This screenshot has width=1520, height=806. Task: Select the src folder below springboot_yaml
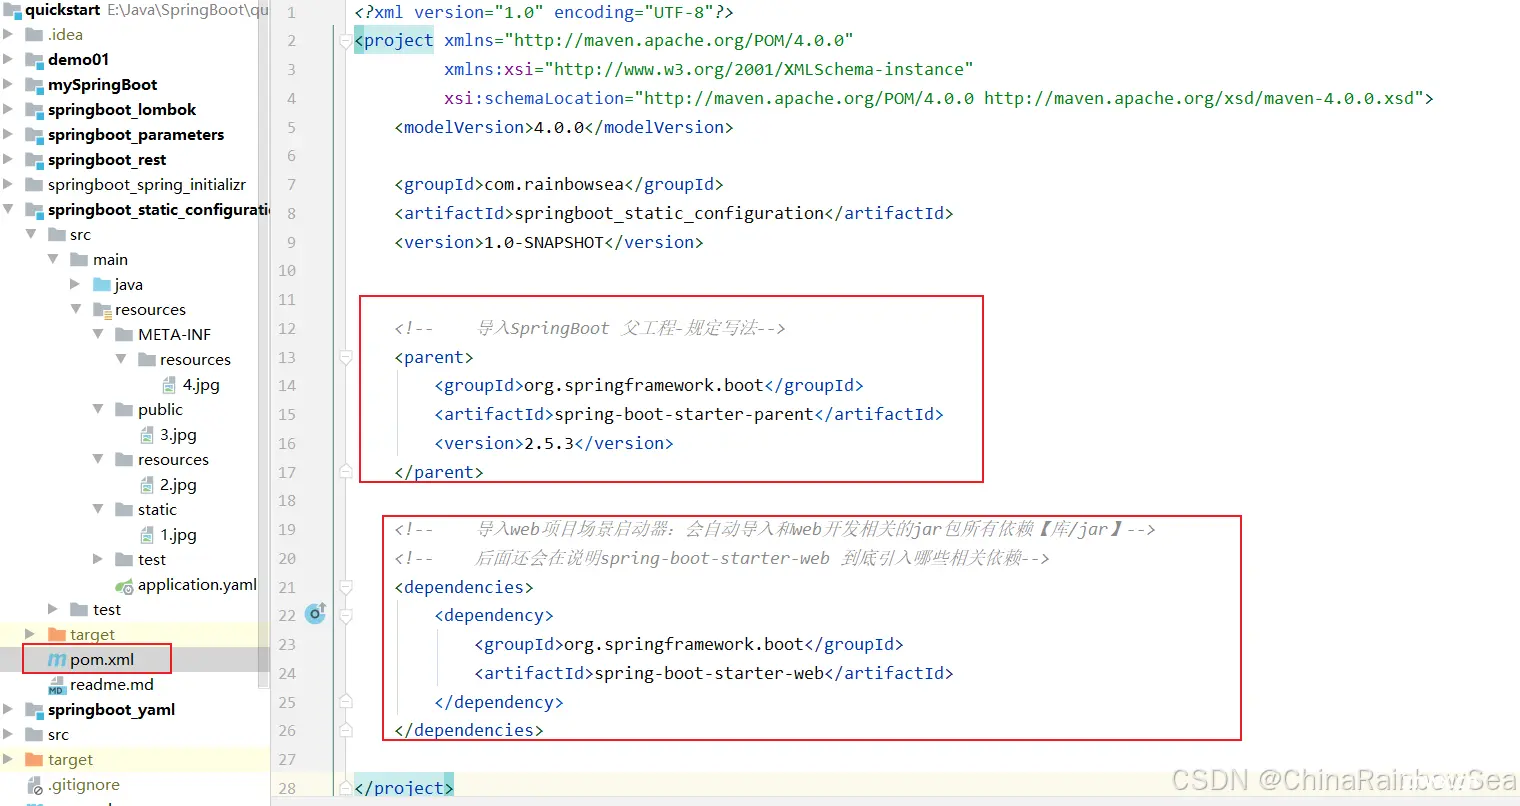coord(58,735)
